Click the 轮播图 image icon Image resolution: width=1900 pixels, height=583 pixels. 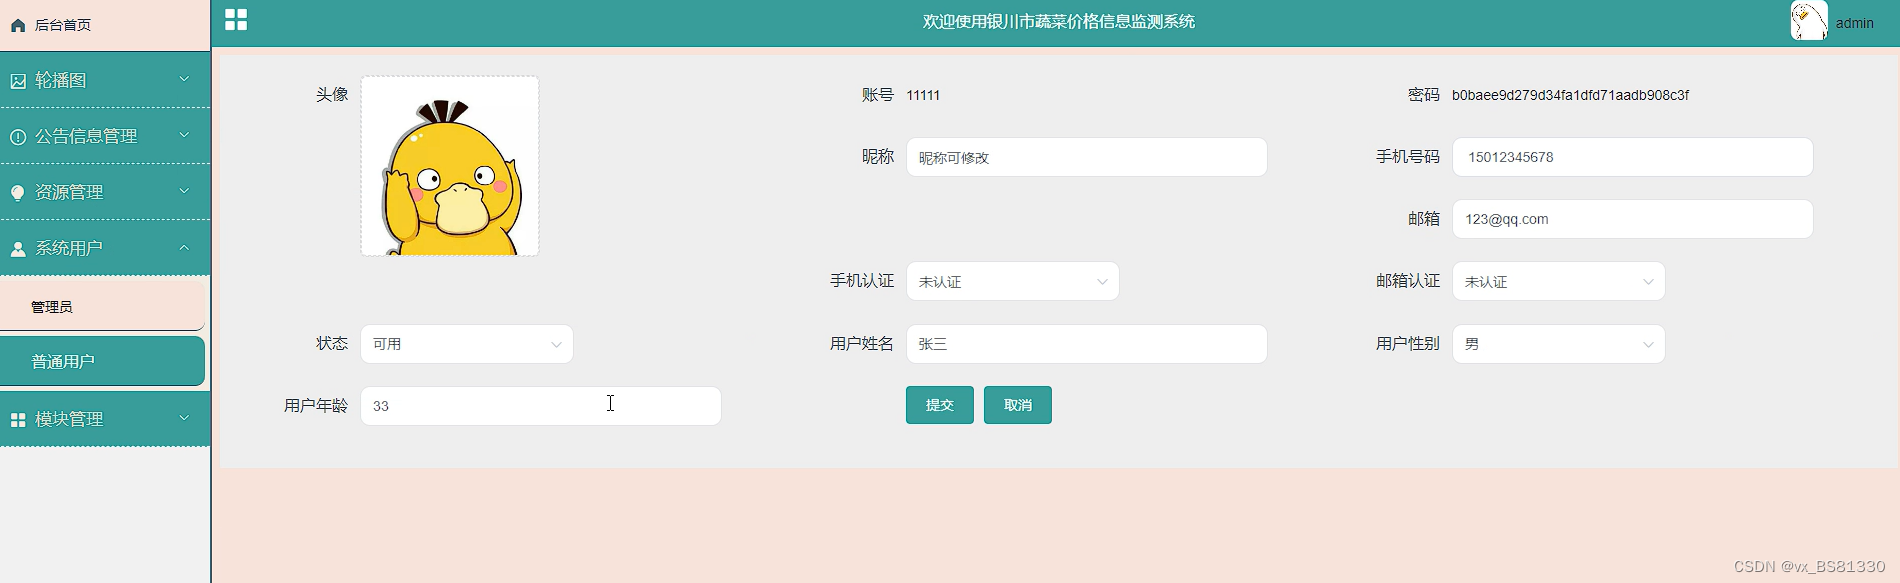click(x=18, y=81)
